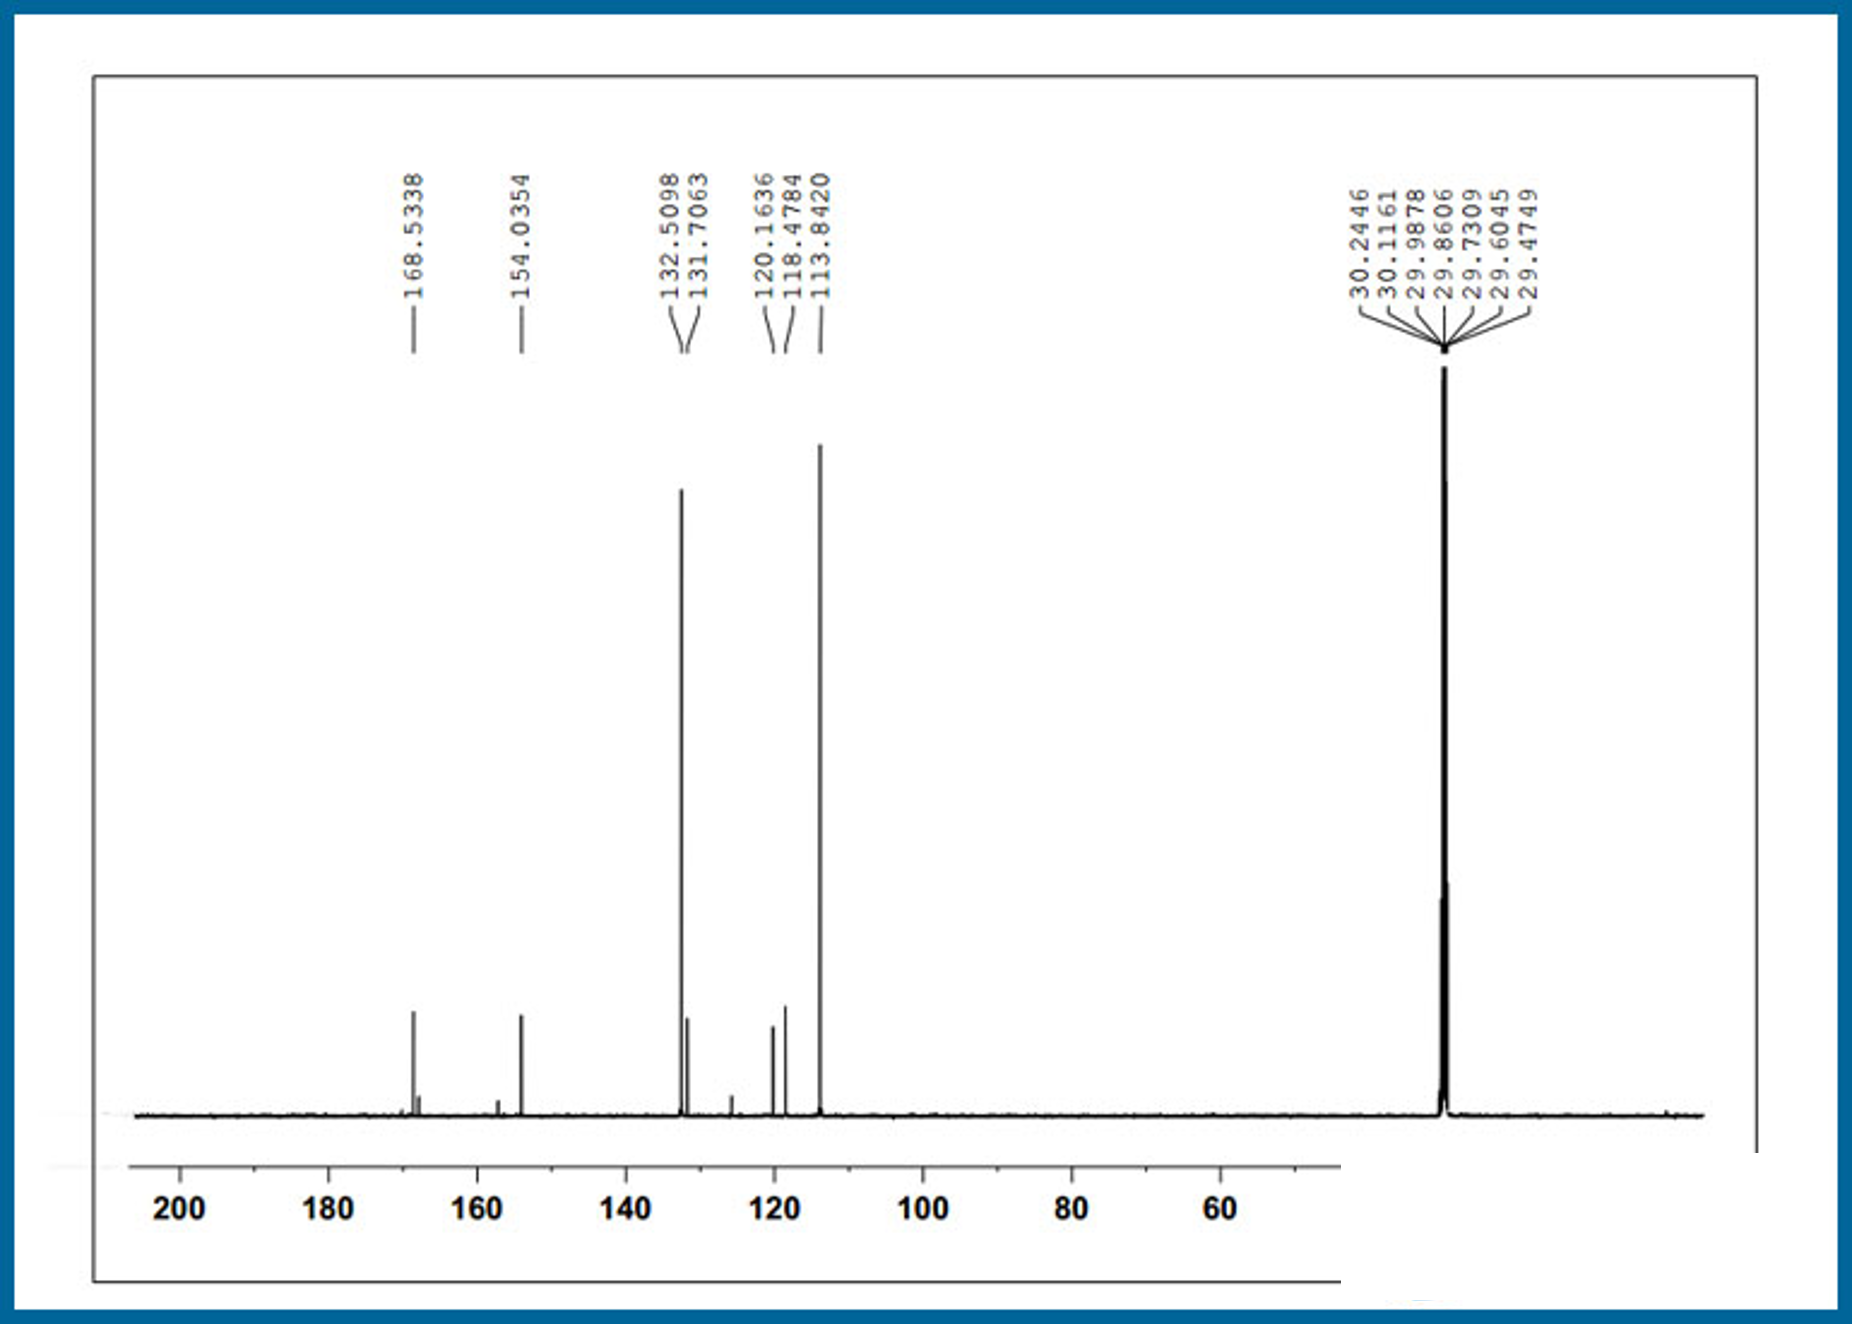
Task: Click the 168.5338 peak label
Action: tap(413, 236)
